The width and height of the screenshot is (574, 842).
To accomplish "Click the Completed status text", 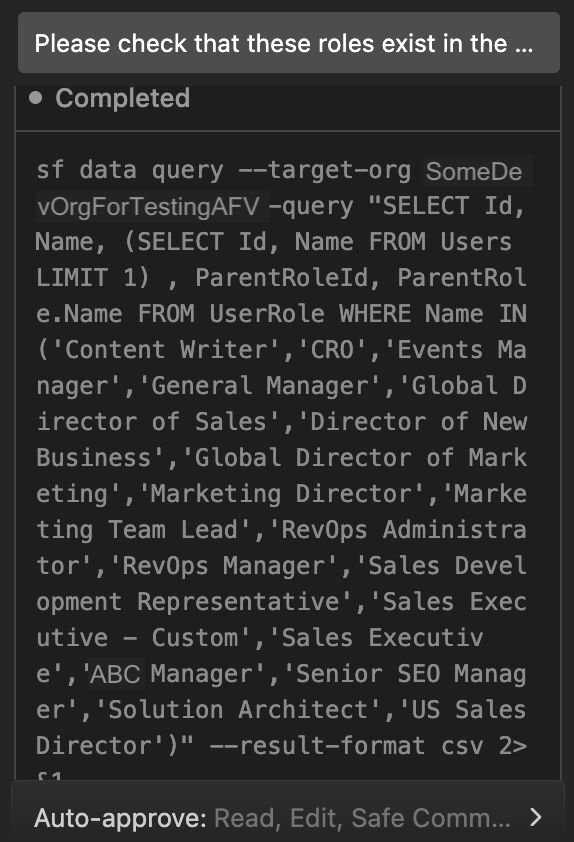I will coord(122,98).
